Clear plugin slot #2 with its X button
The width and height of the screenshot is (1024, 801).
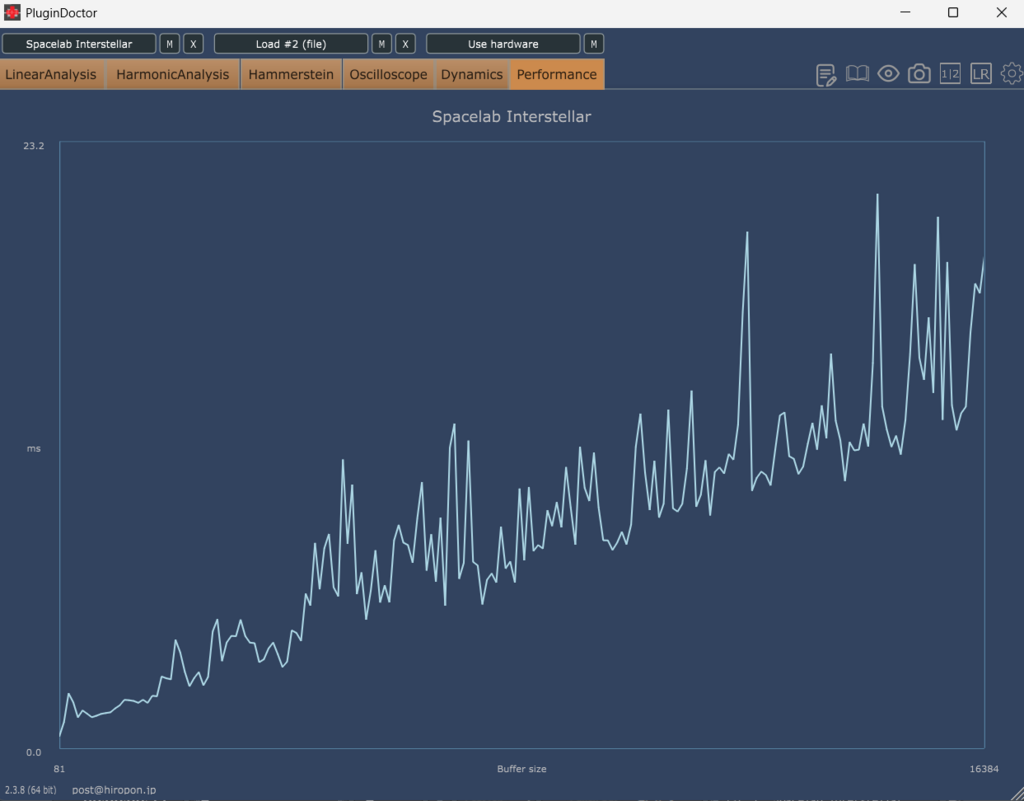tap(406, 44)
